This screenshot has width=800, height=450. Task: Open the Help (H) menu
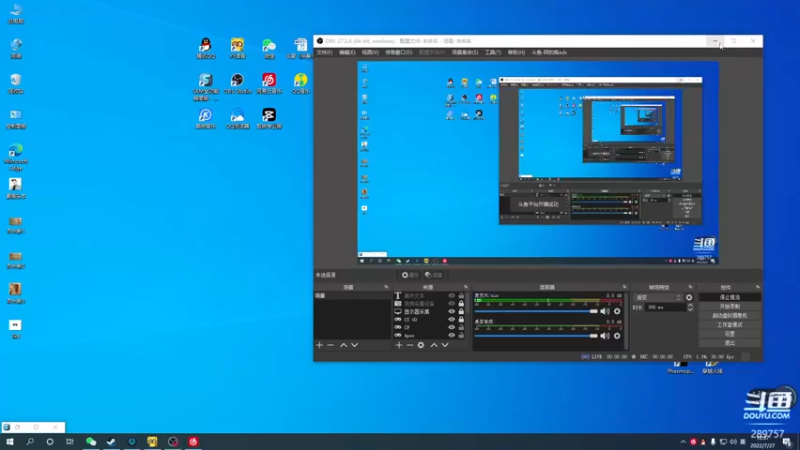coord(516,53)
